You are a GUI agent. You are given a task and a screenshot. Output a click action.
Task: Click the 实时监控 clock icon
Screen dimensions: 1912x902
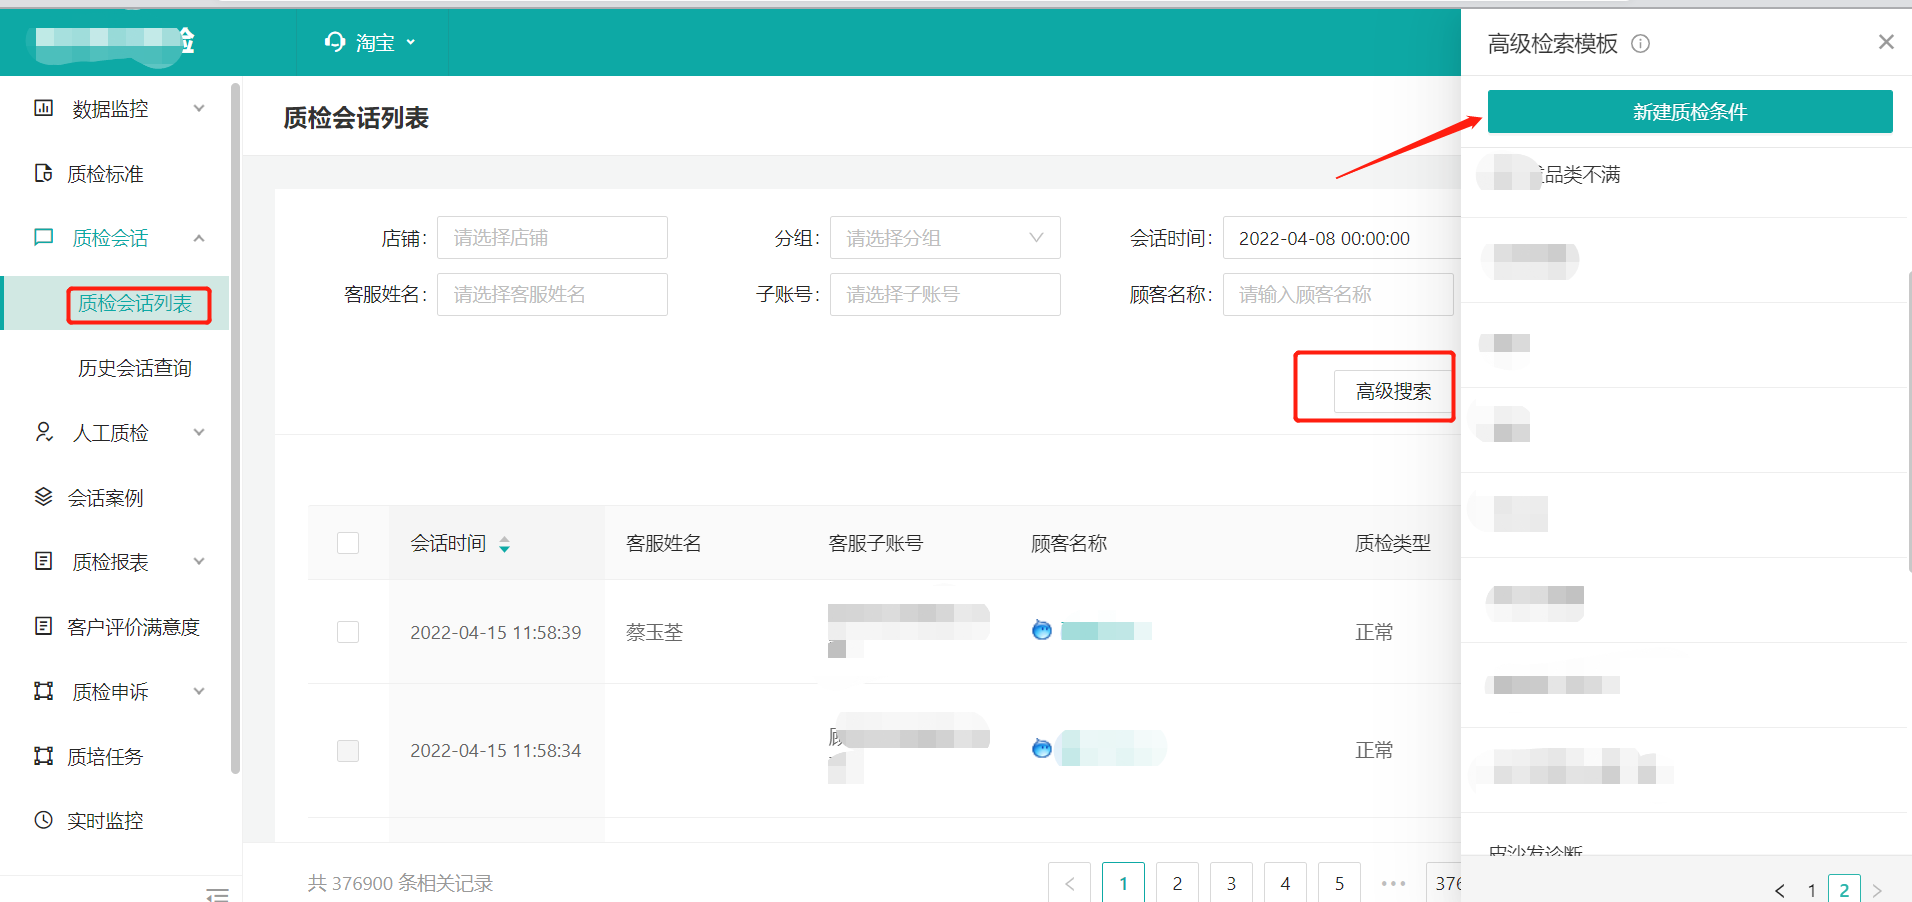[x=43, y=820]
